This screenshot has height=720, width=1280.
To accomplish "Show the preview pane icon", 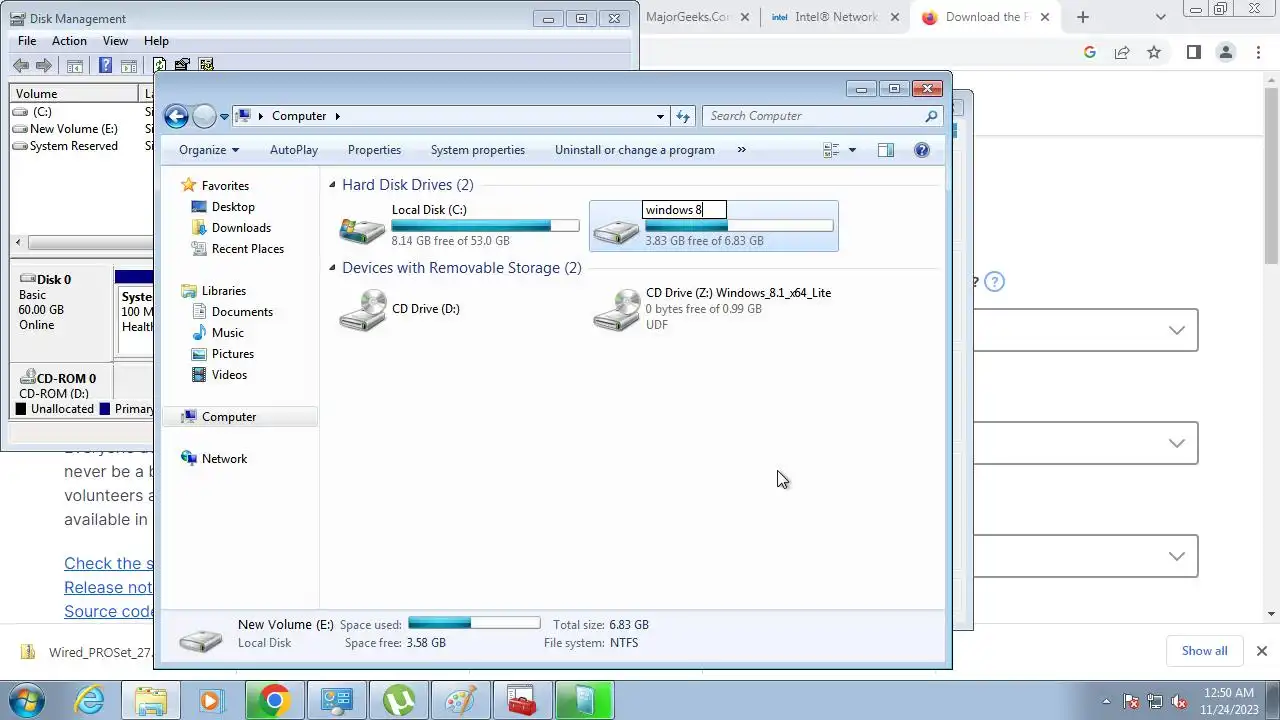I will [x=886, y=150].
